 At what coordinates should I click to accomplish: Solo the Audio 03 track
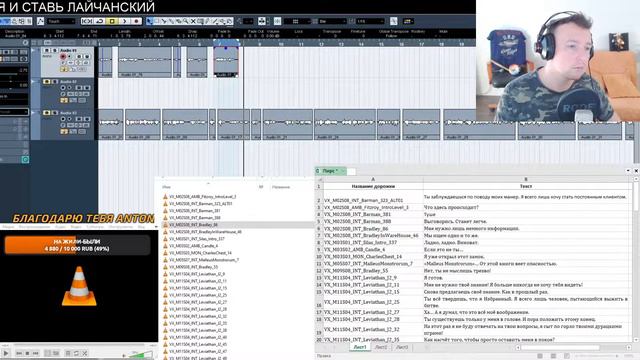(x=54, y=113)
